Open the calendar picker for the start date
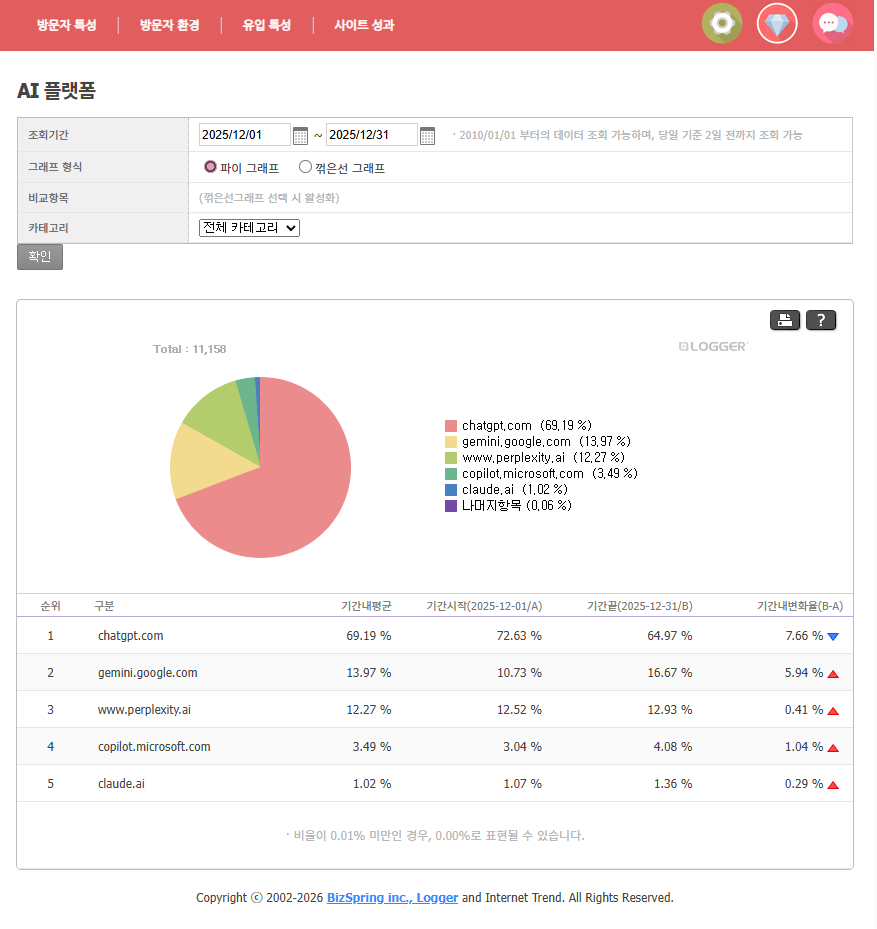 tap(302, 134)
